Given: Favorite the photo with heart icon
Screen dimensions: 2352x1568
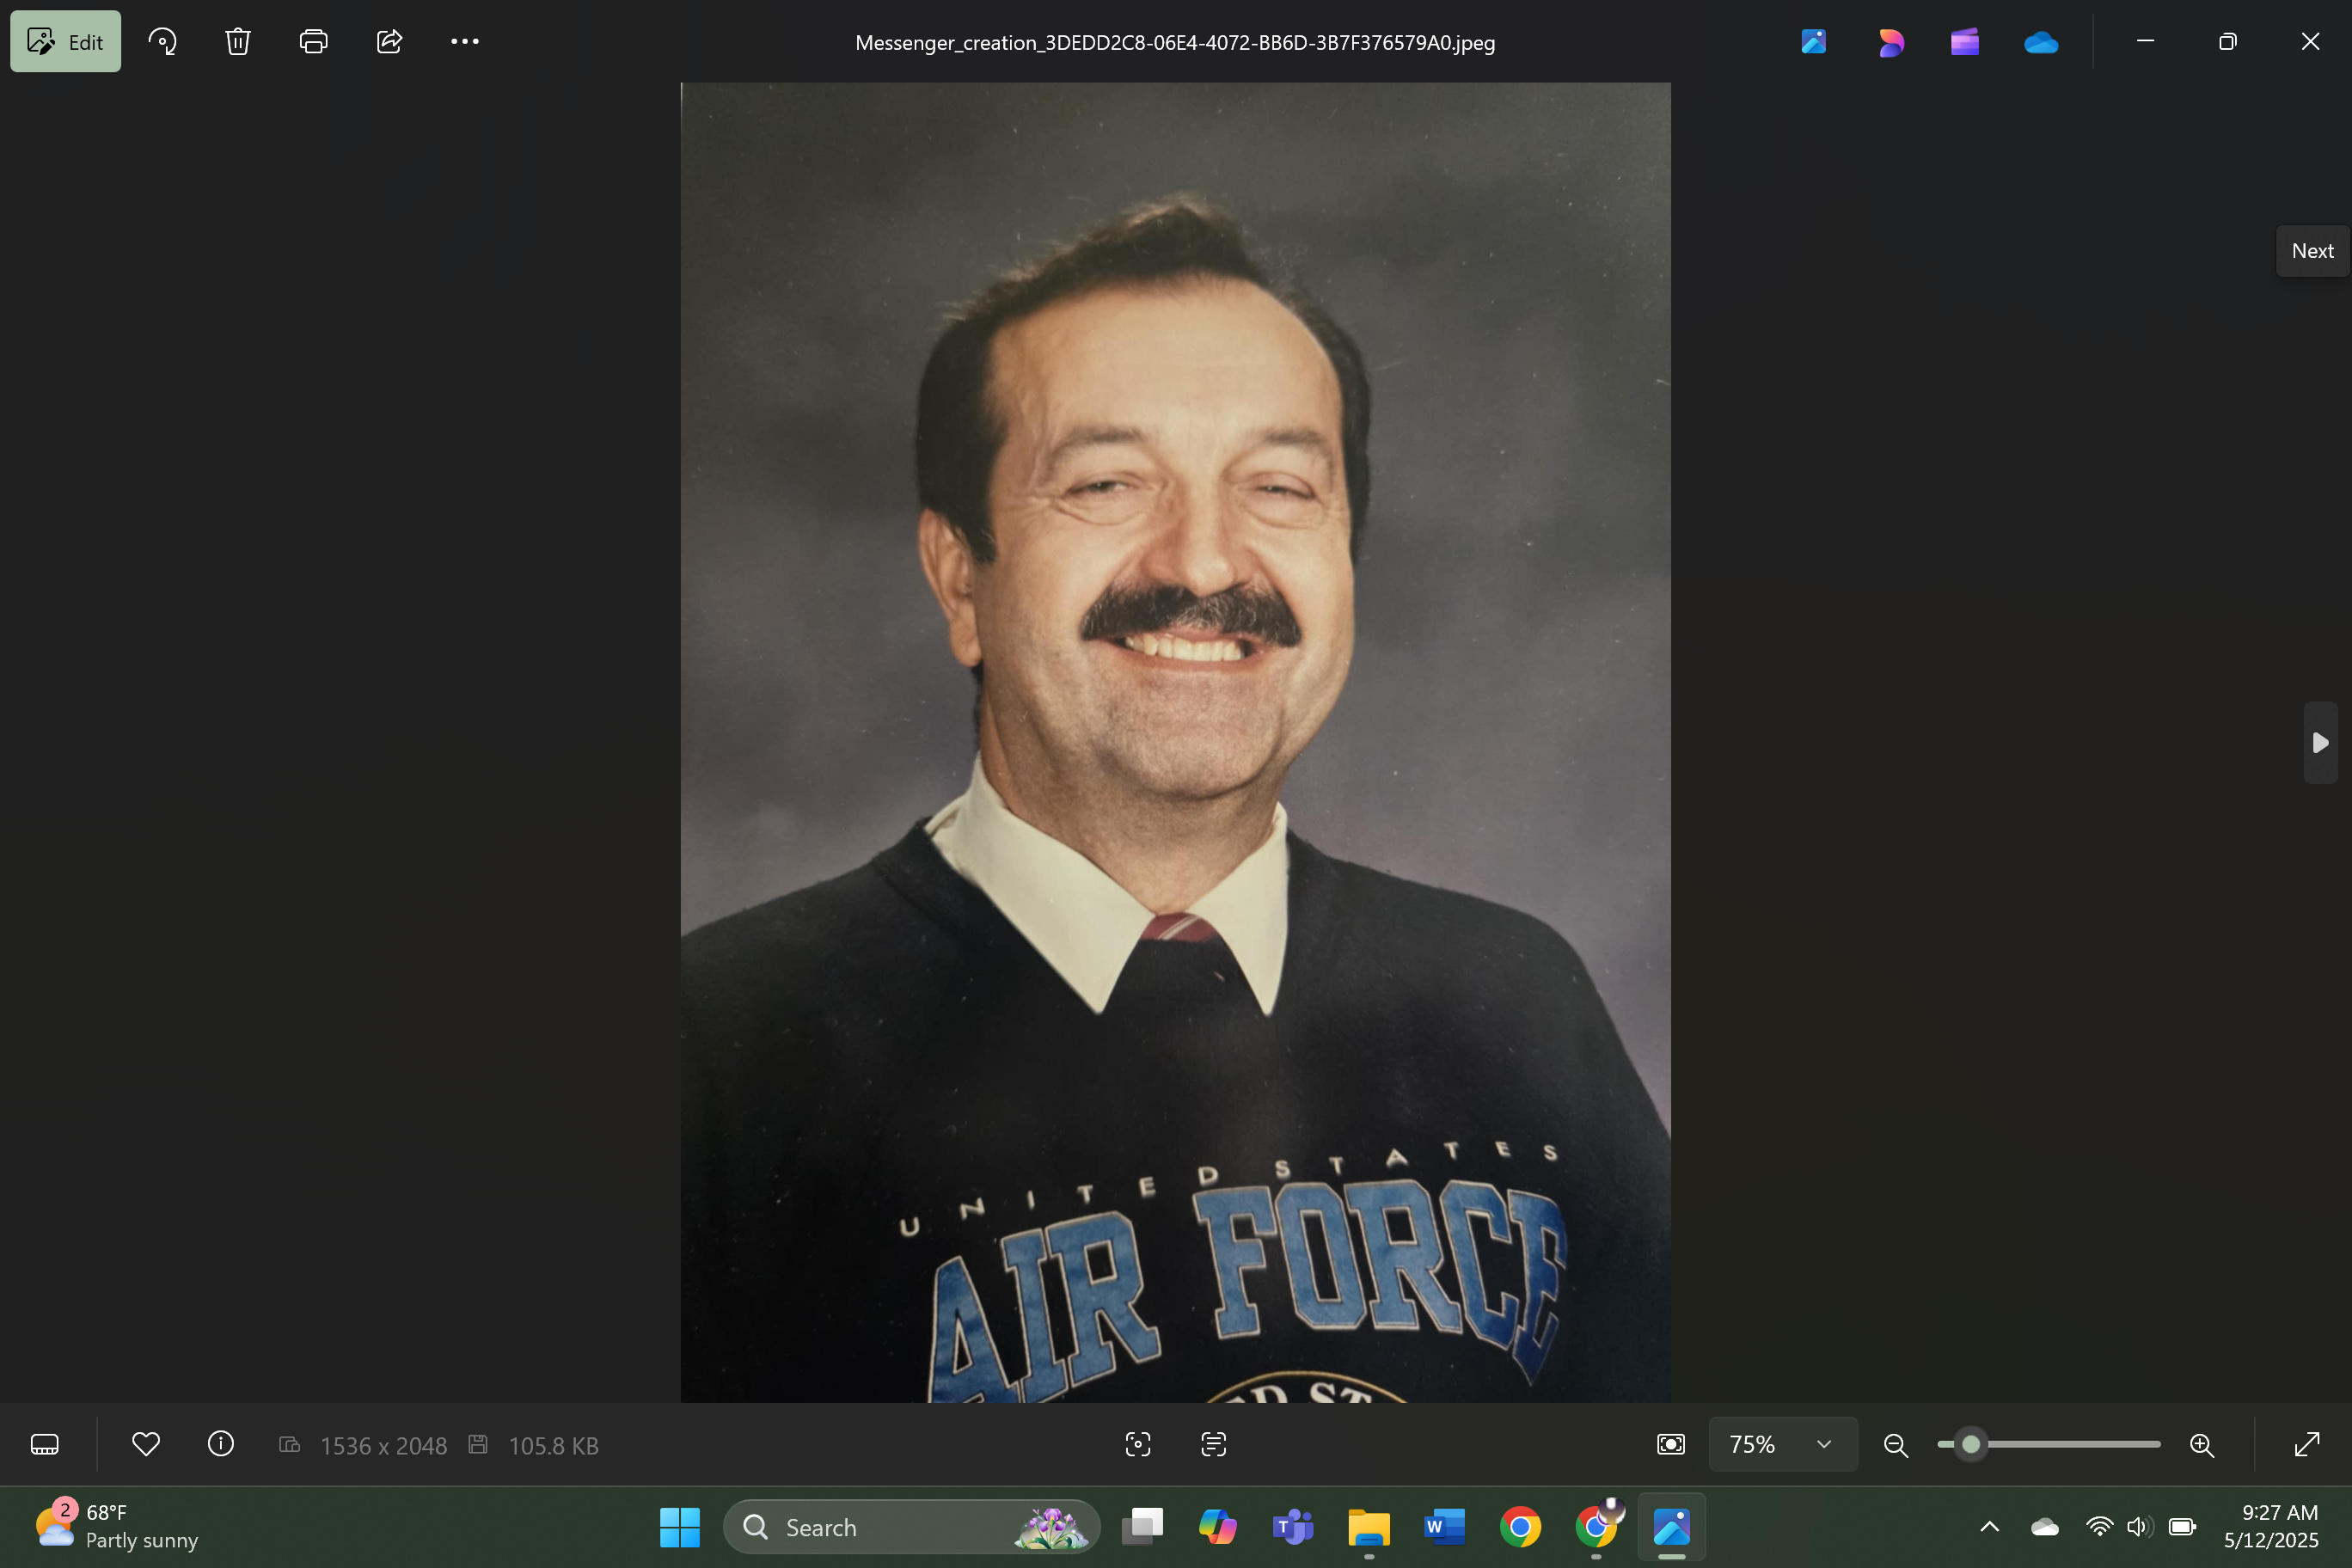Looking at the screenshot, I should [x=146, y=1444].
